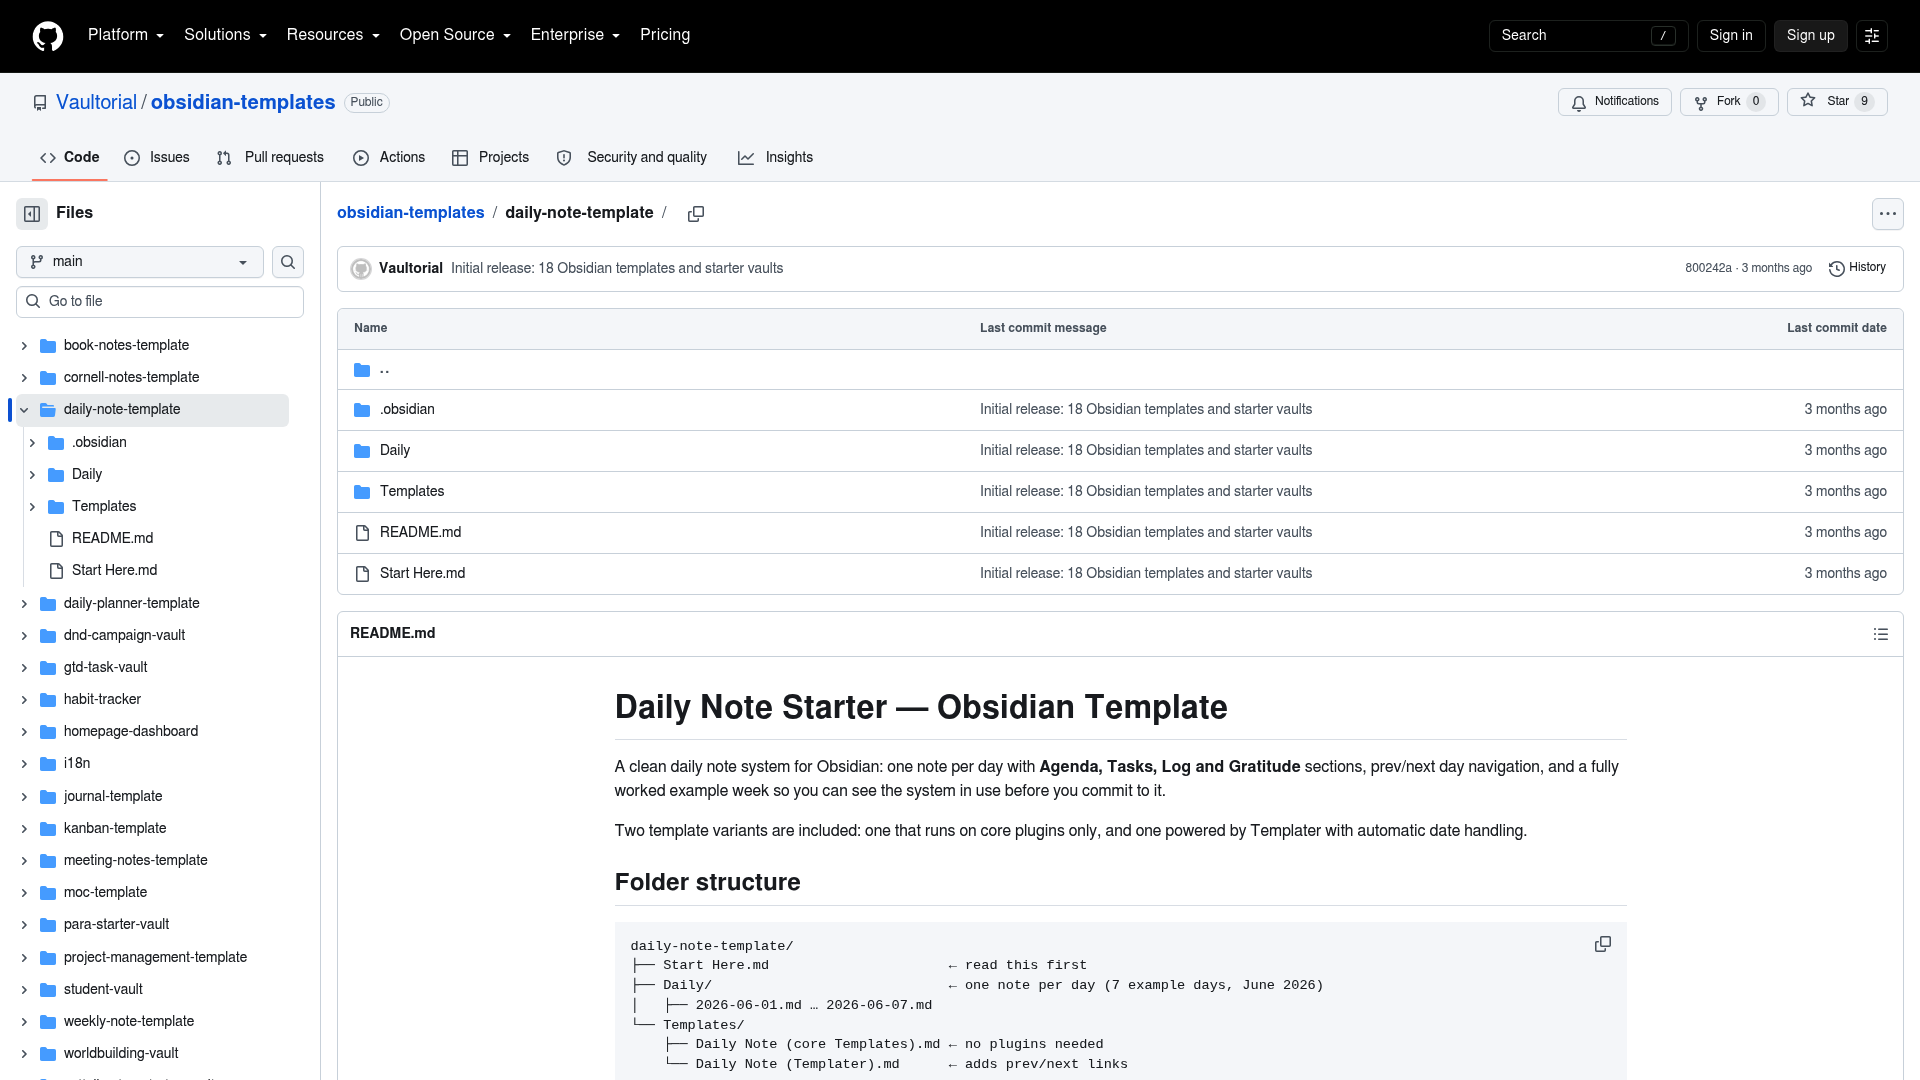Expand dnd-campaign-vault folder in tree
This screenshot has width=1920, height=1080.
tap(24, 636)
